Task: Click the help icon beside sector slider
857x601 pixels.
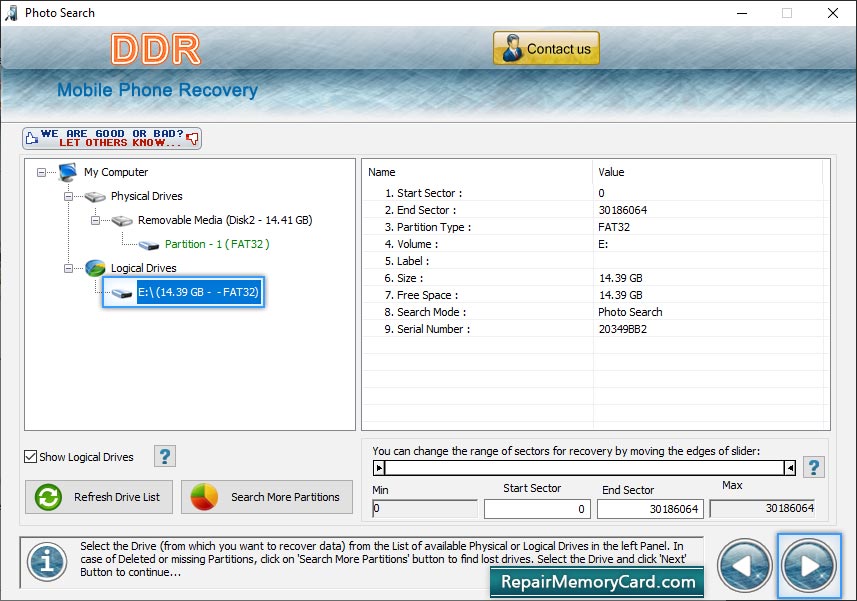Action: (814, 467)
